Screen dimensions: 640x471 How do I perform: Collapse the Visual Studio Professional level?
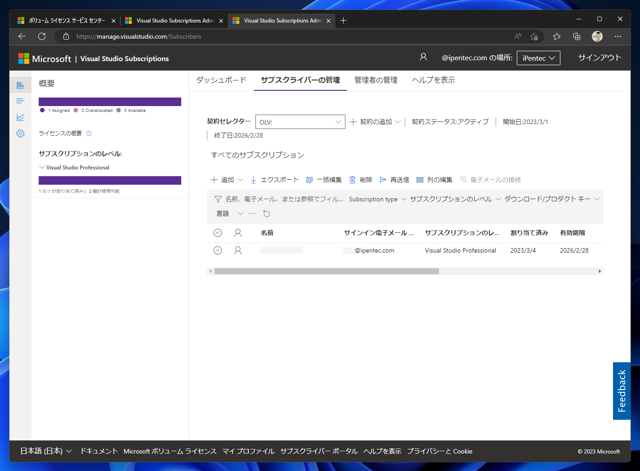(42, 168)
